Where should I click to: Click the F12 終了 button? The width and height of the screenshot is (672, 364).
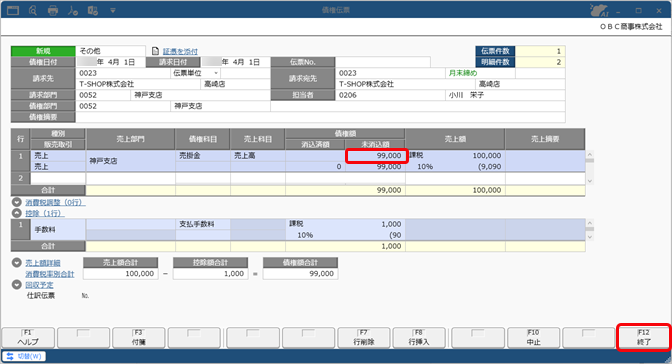[x=644, y=337]
